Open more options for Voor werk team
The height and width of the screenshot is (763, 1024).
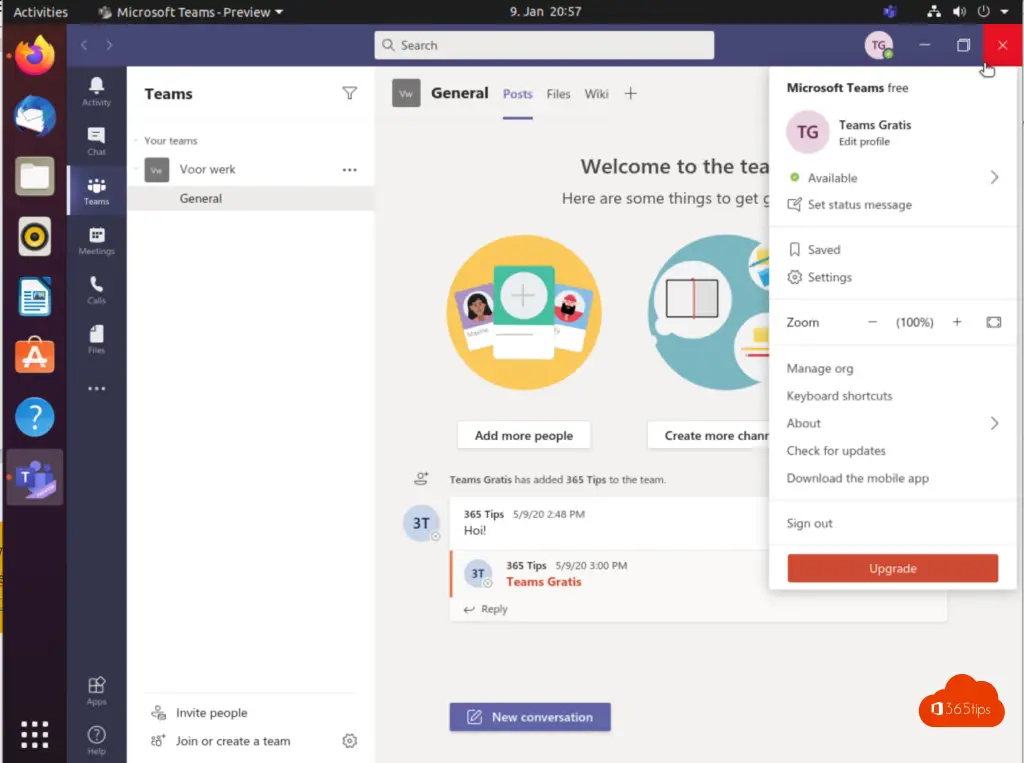coord(349,170)
